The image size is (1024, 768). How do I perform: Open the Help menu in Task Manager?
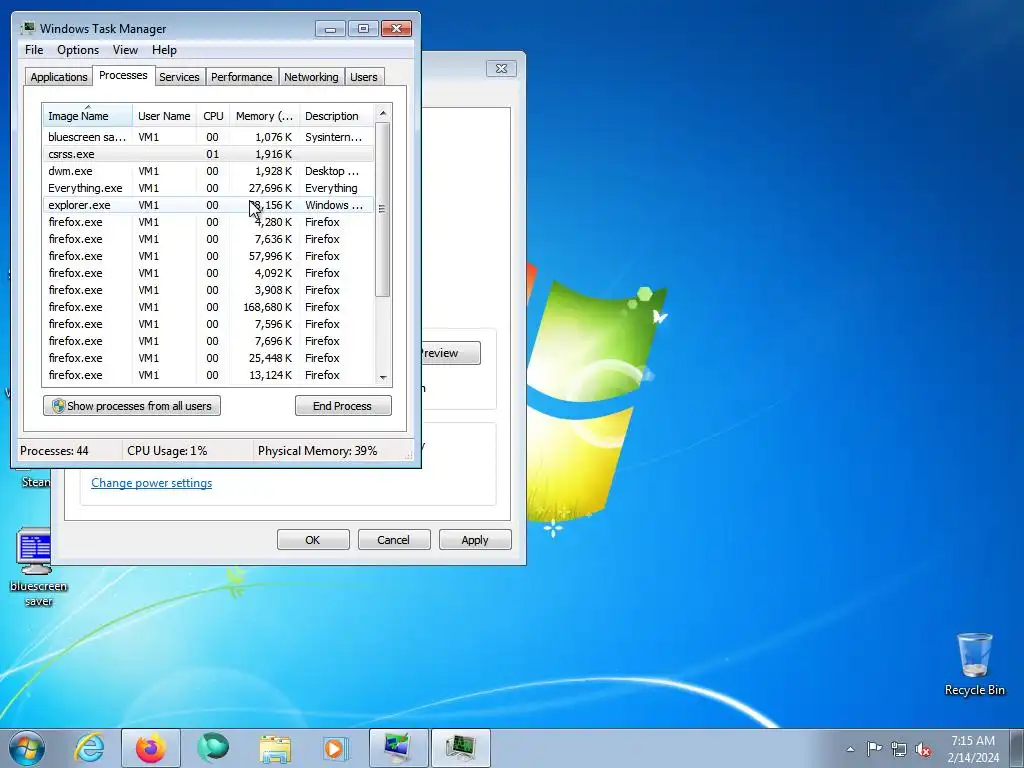[164, 50]
